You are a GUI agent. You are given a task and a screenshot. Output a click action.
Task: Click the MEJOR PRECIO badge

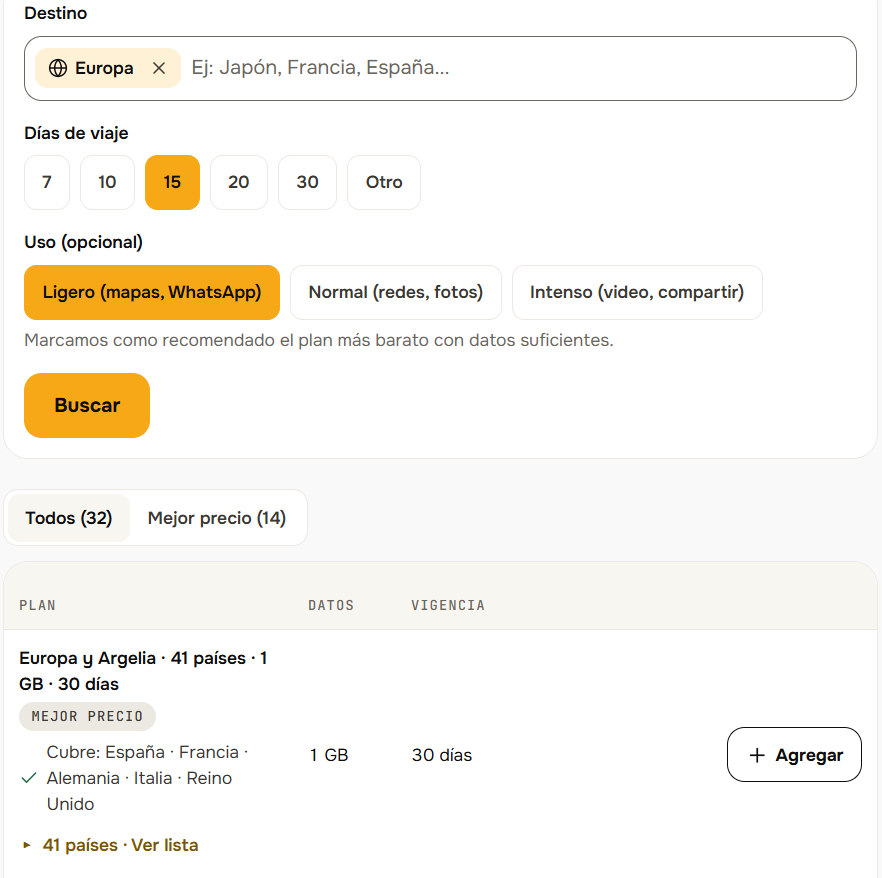(87, 716)
